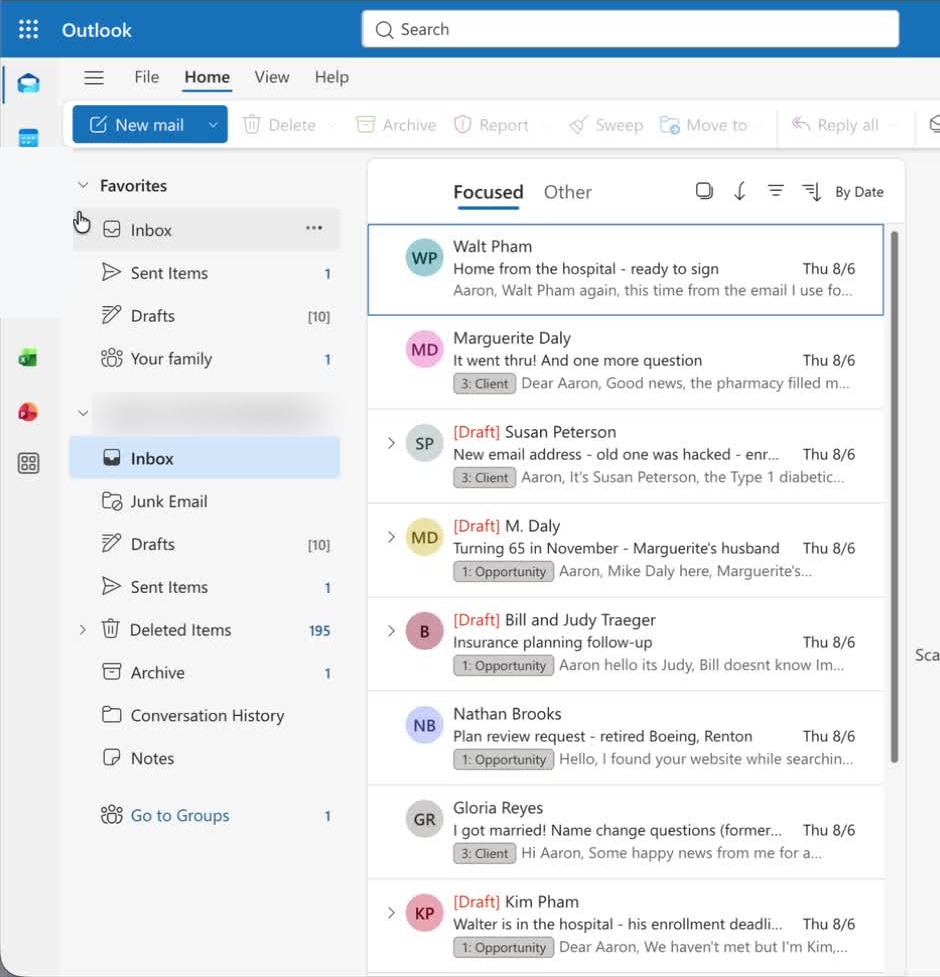
Task: Open Deleted Items folder showing 195
Action: (206, 630)
